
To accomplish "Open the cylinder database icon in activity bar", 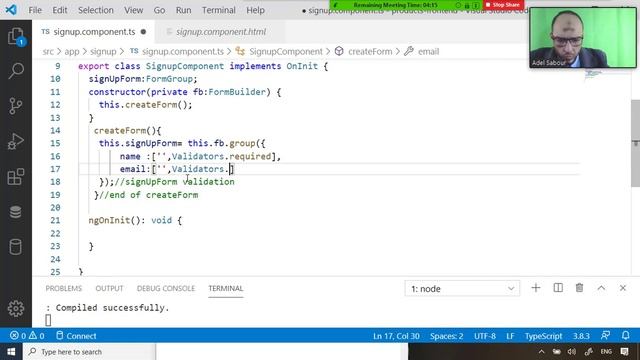I will (16, 247).
